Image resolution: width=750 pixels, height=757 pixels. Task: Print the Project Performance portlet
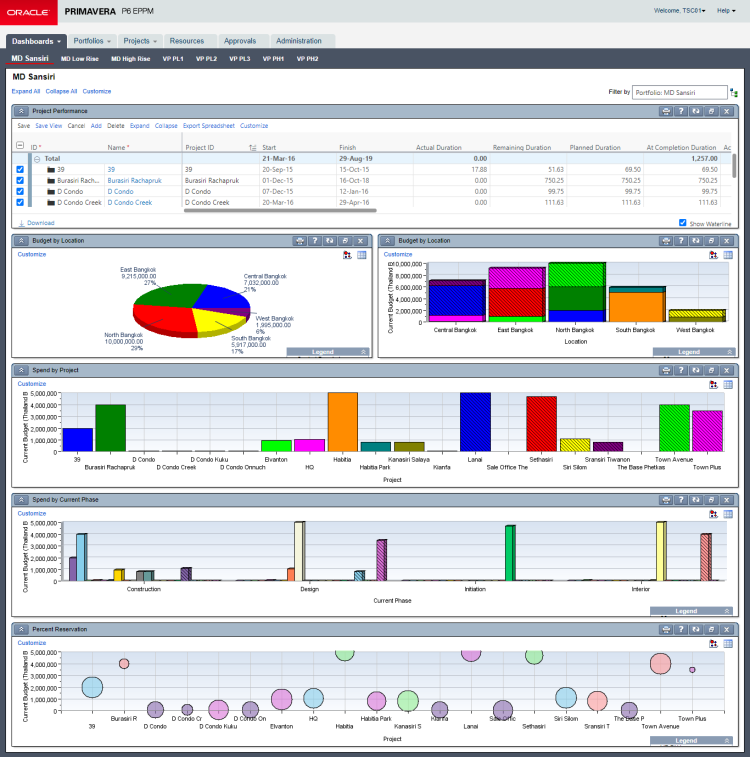666,111
